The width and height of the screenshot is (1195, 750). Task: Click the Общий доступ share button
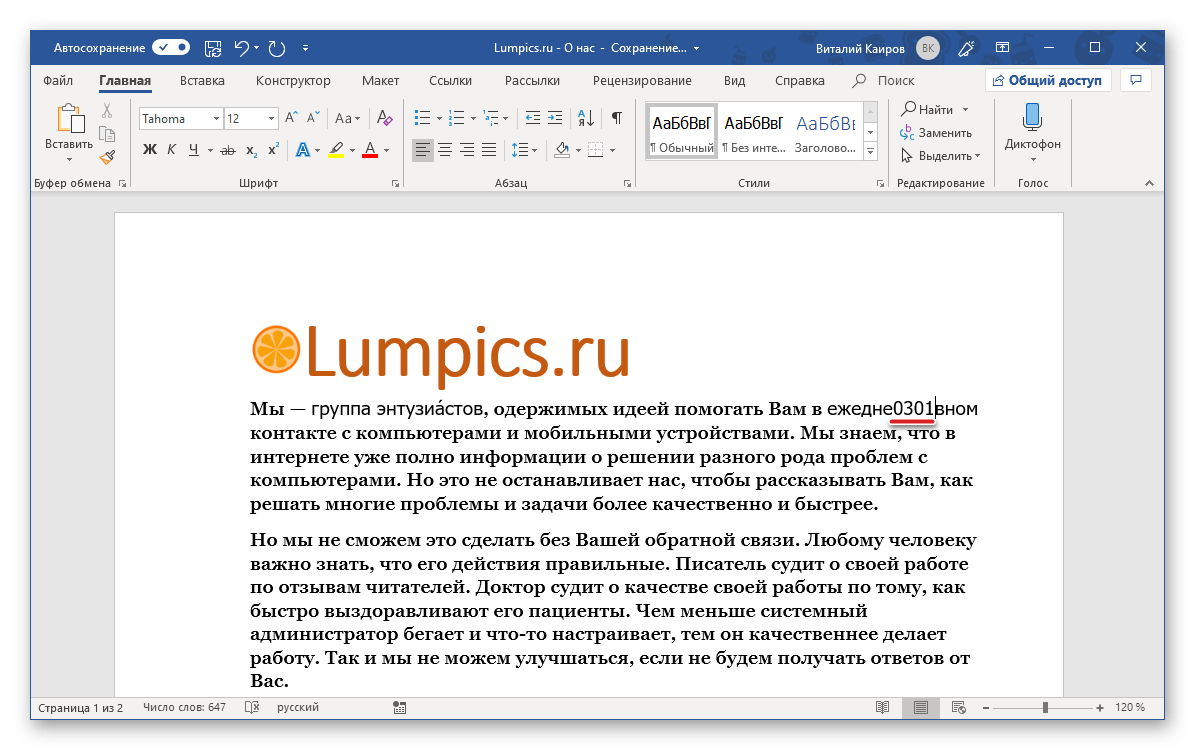click(x=1047, y=80)
